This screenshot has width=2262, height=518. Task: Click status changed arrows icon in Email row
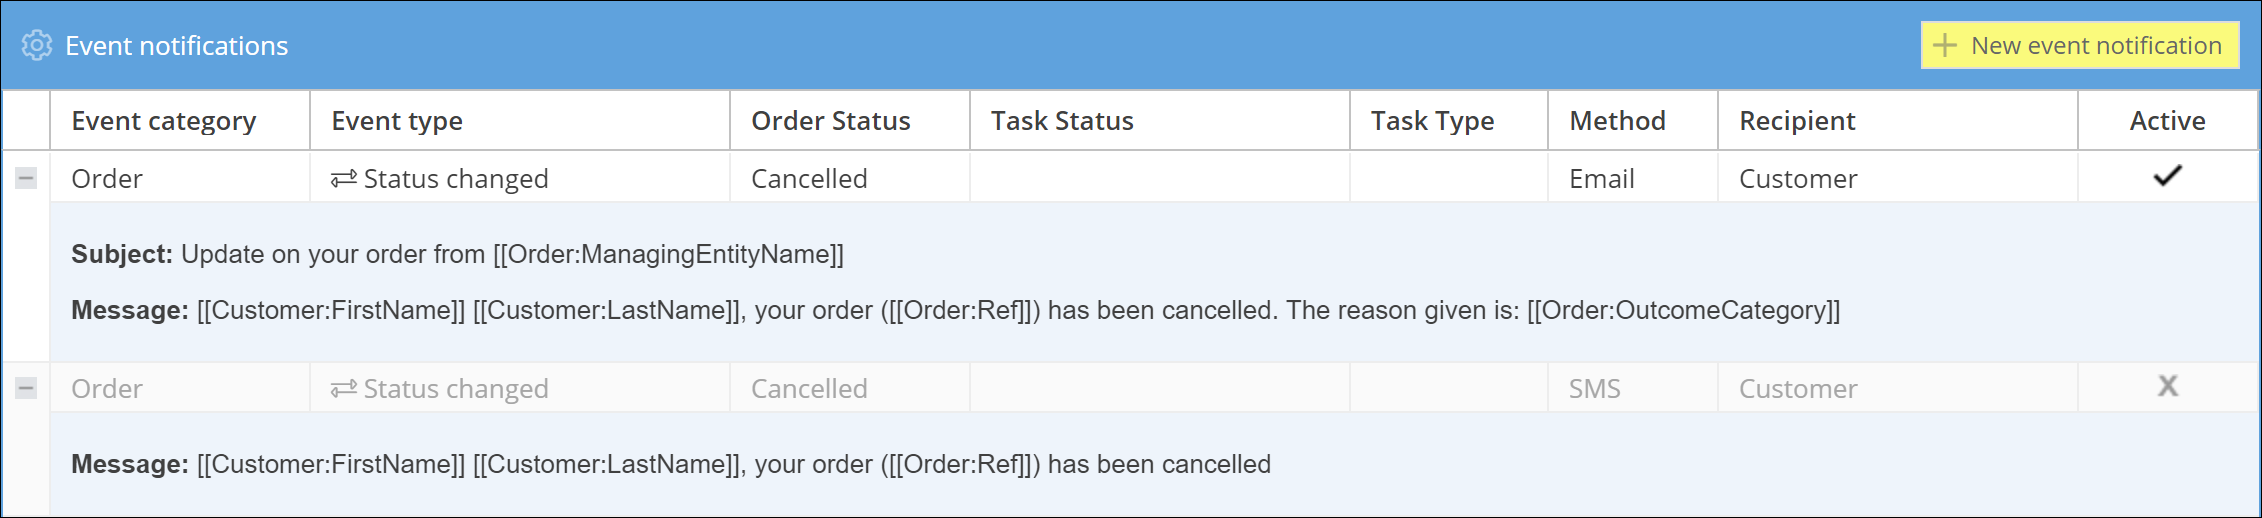(344, 179)
